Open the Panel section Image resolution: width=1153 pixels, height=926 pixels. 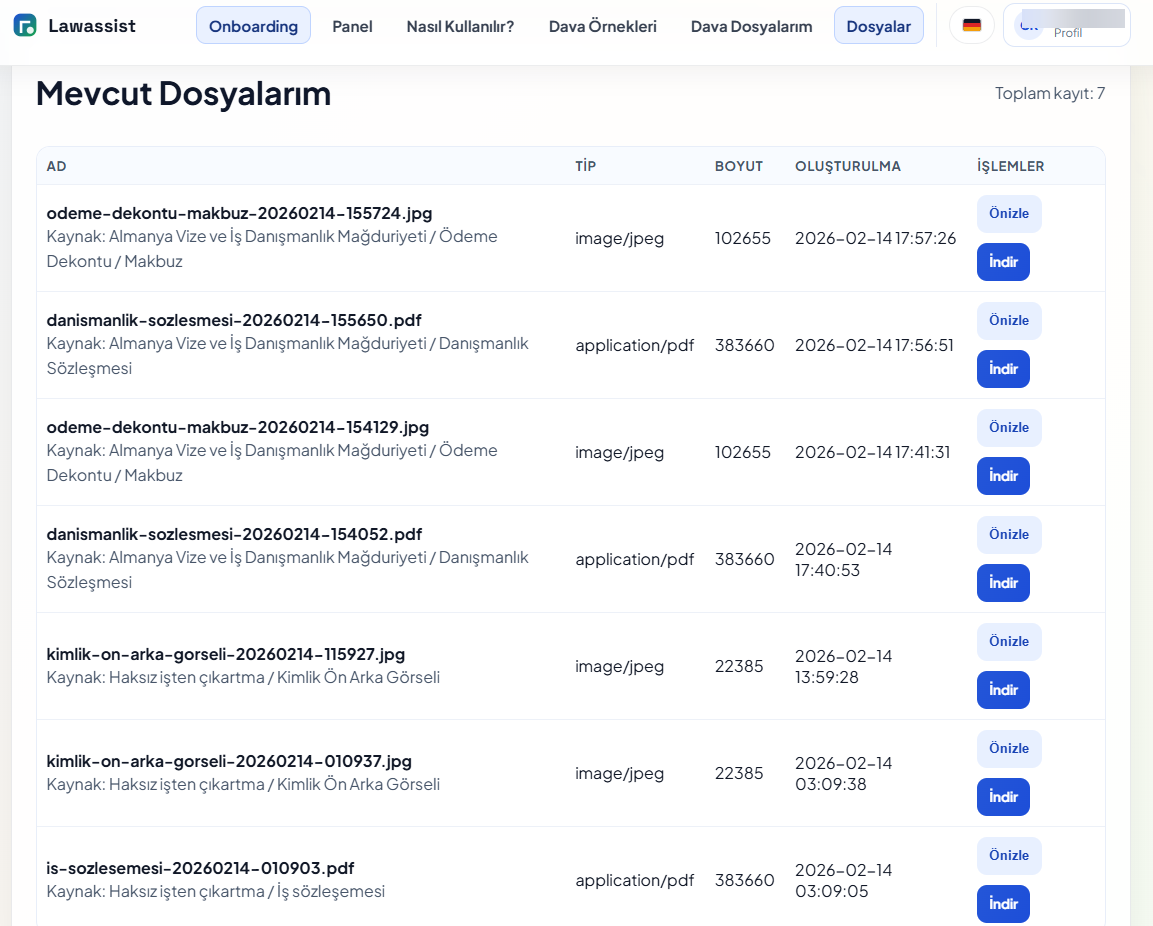coord(352,27)
